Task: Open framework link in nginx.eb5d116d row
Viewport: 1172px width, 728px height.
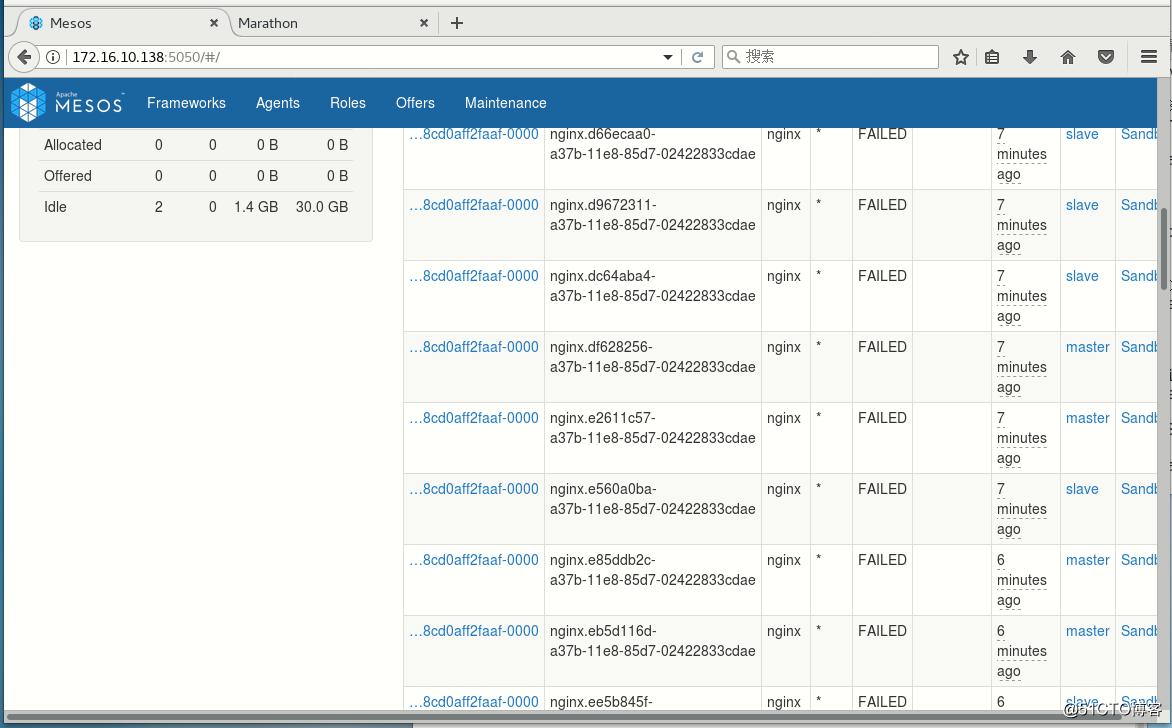Action: 474,631
